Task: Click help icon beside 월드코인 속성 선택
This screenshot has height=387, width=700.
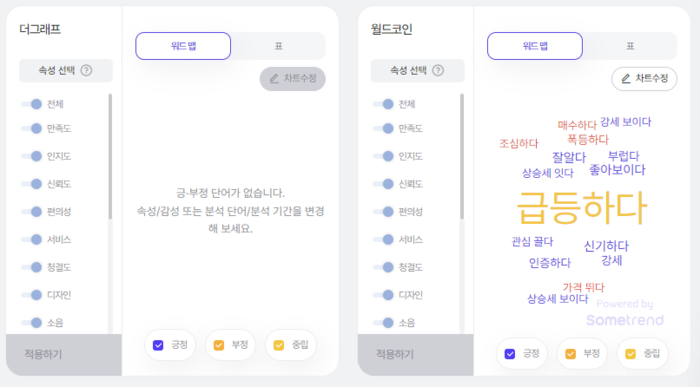Action: 438,71
